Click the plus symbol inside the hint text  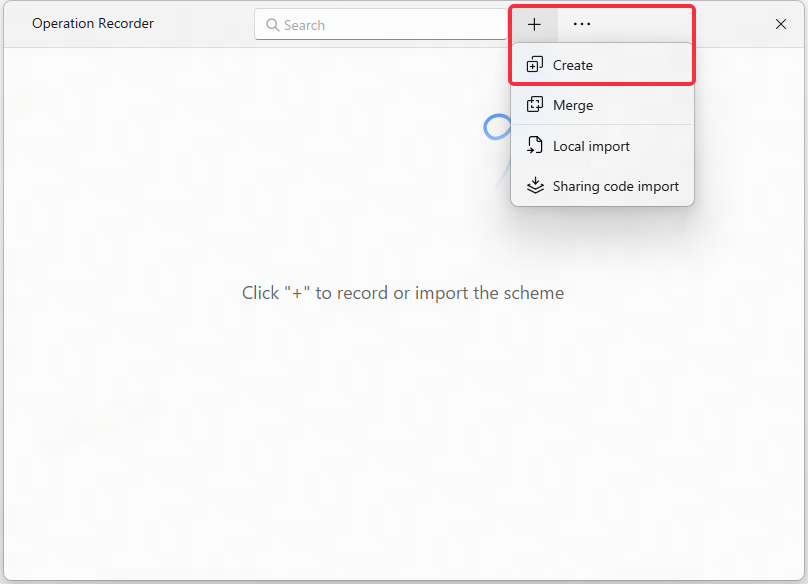tap(297, 293)
